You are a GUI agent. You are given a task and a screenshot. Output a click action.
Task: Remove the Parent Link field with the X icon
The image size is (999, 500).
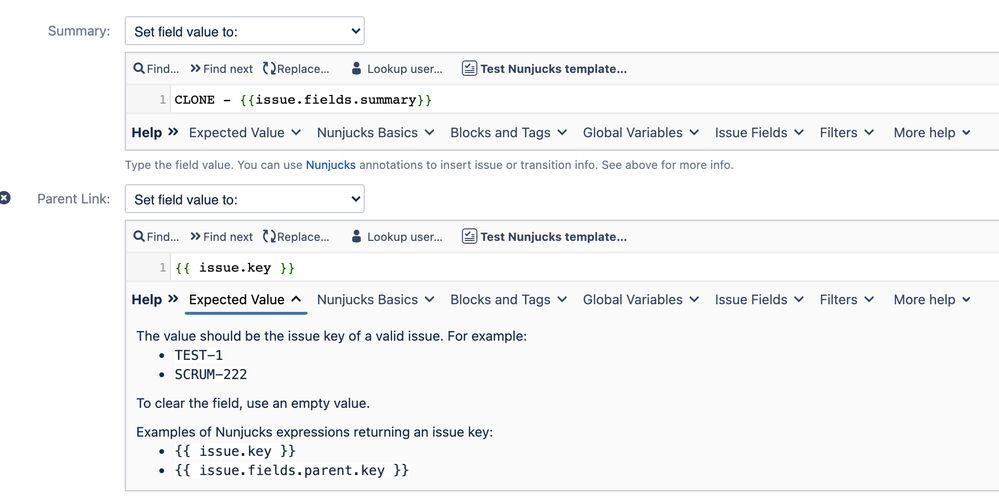pyautogui.click(x=5, y=199)
